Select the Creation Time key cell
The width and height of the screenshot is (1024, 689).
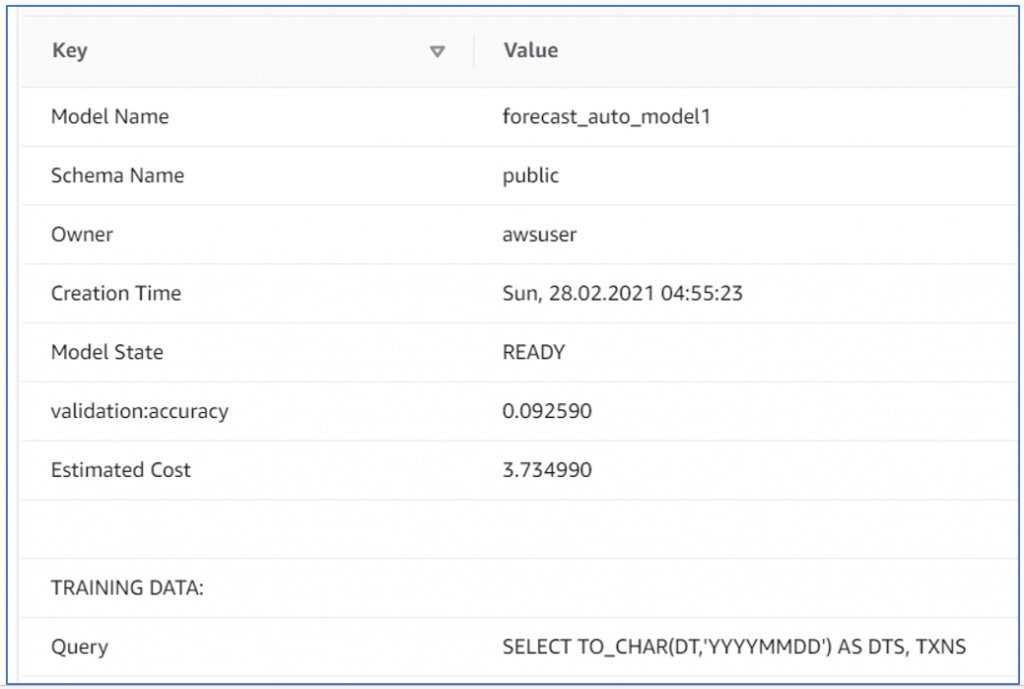pos(116,293)
